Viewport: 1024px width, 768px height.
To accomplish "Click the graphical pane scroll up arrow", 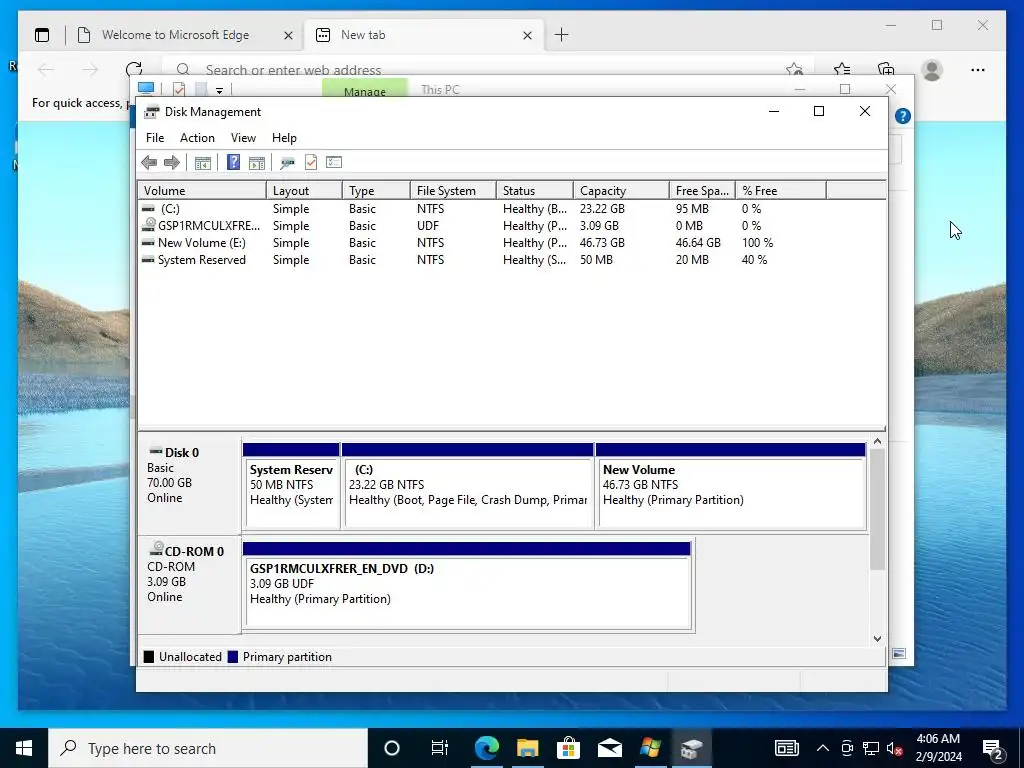I will [x=878, y=442].
